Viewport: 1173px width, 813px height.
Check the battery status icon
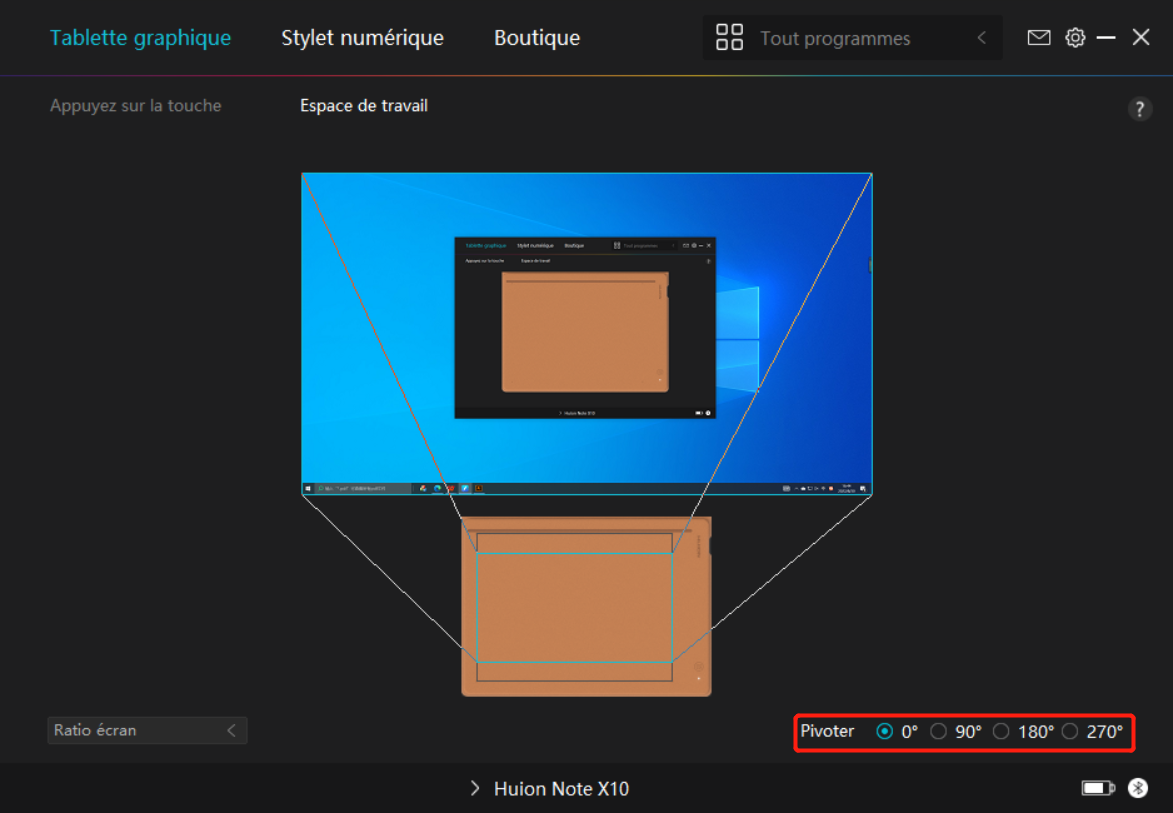[x=1097, y=788]
